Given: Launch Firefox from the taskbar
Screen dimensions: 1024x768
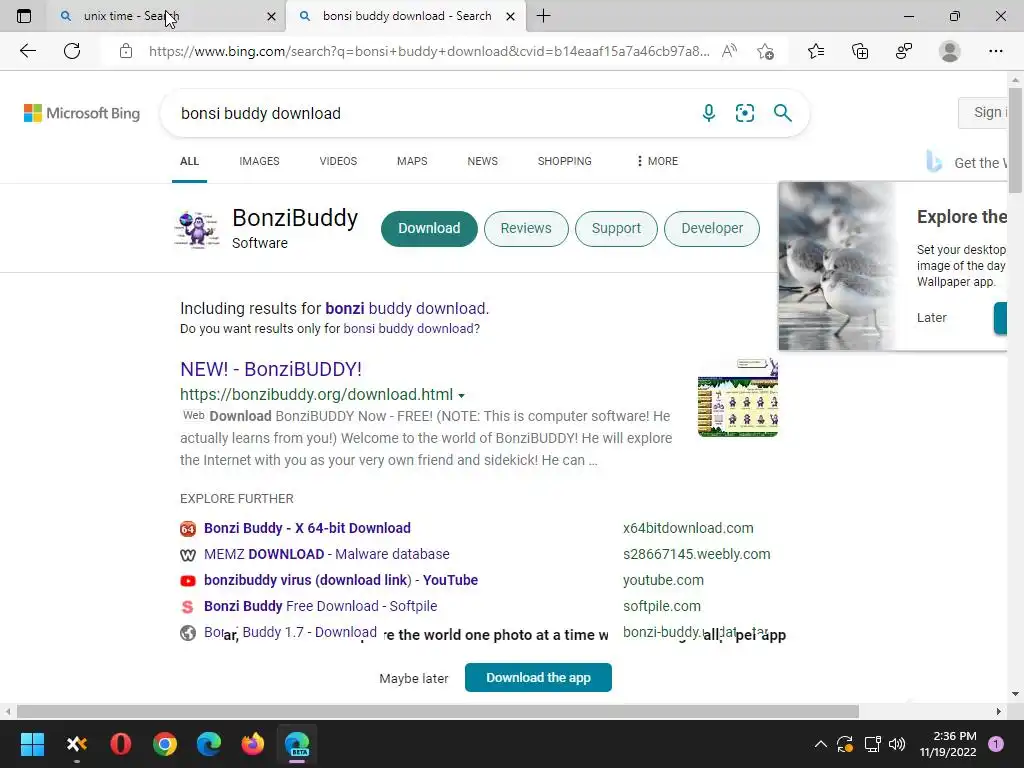Looking at the screenshot, I should (x=253, y=744).
